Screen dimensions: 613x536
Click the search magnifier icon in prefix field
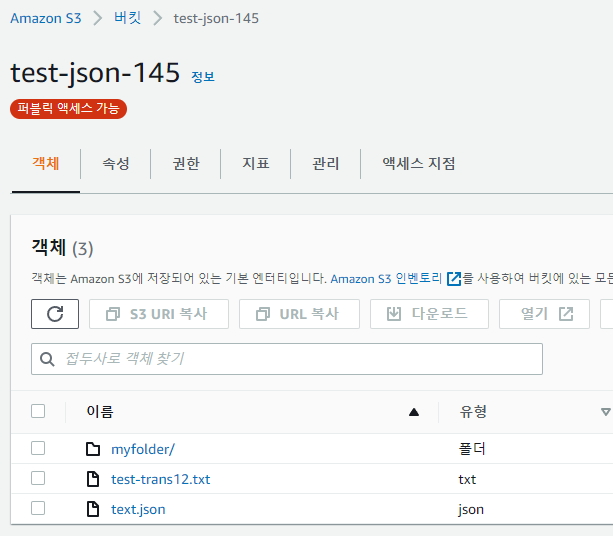point(47,359)
